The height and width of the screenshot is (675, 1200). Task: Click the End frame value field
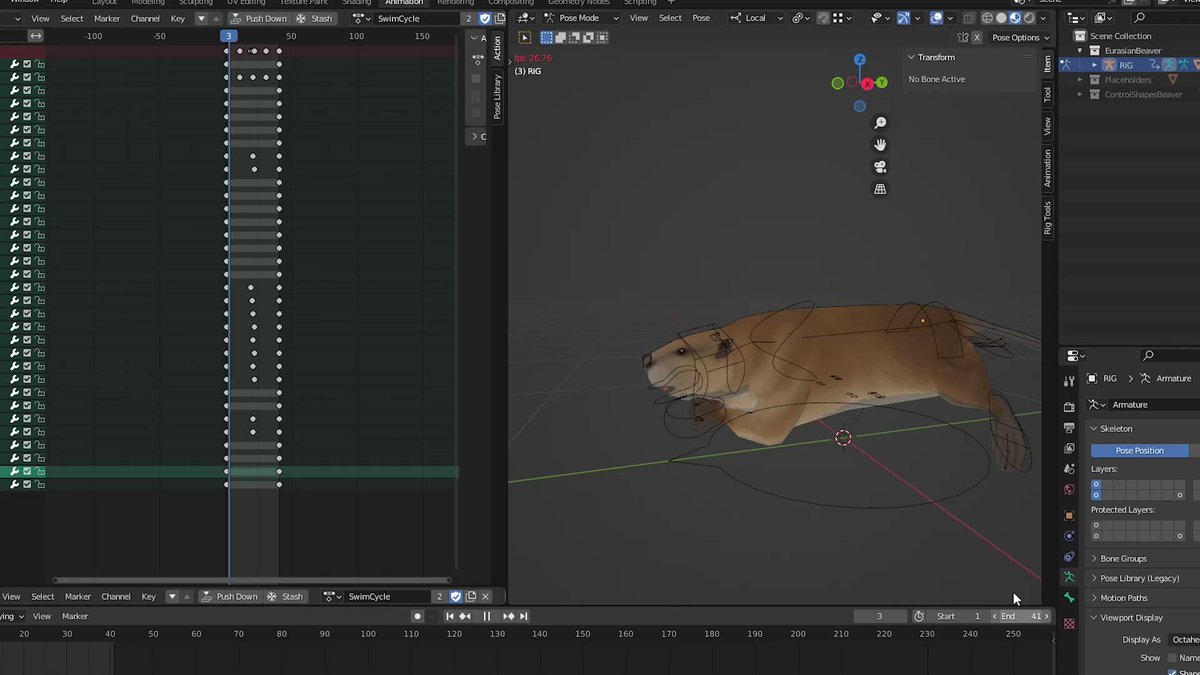pos(1021,616)
